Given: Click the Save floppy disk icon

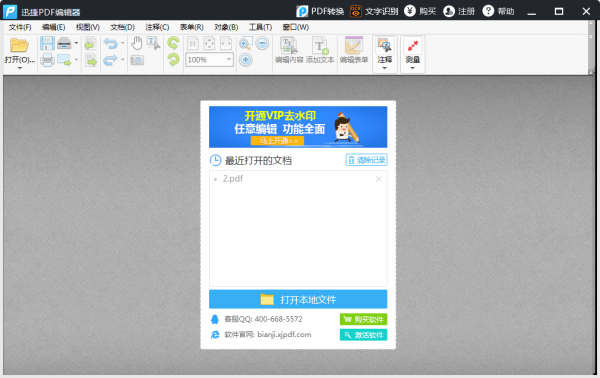Looking at the screenshot, I should tap(47, 43).
